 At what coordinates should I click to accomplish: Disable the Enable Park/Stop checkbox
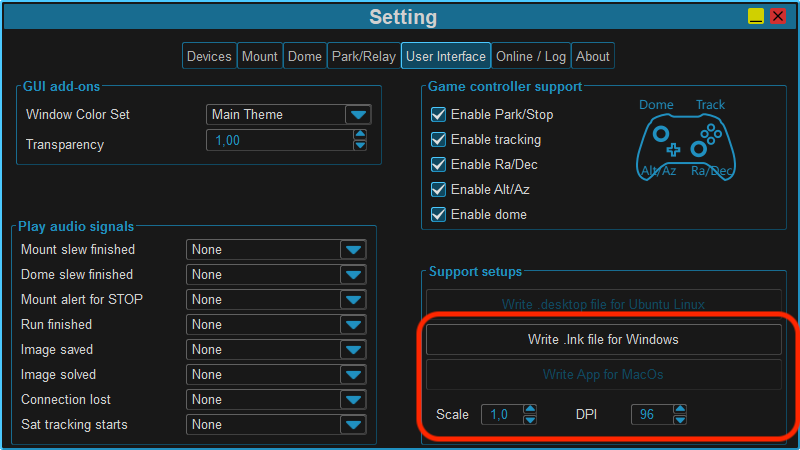coord(438,114)
